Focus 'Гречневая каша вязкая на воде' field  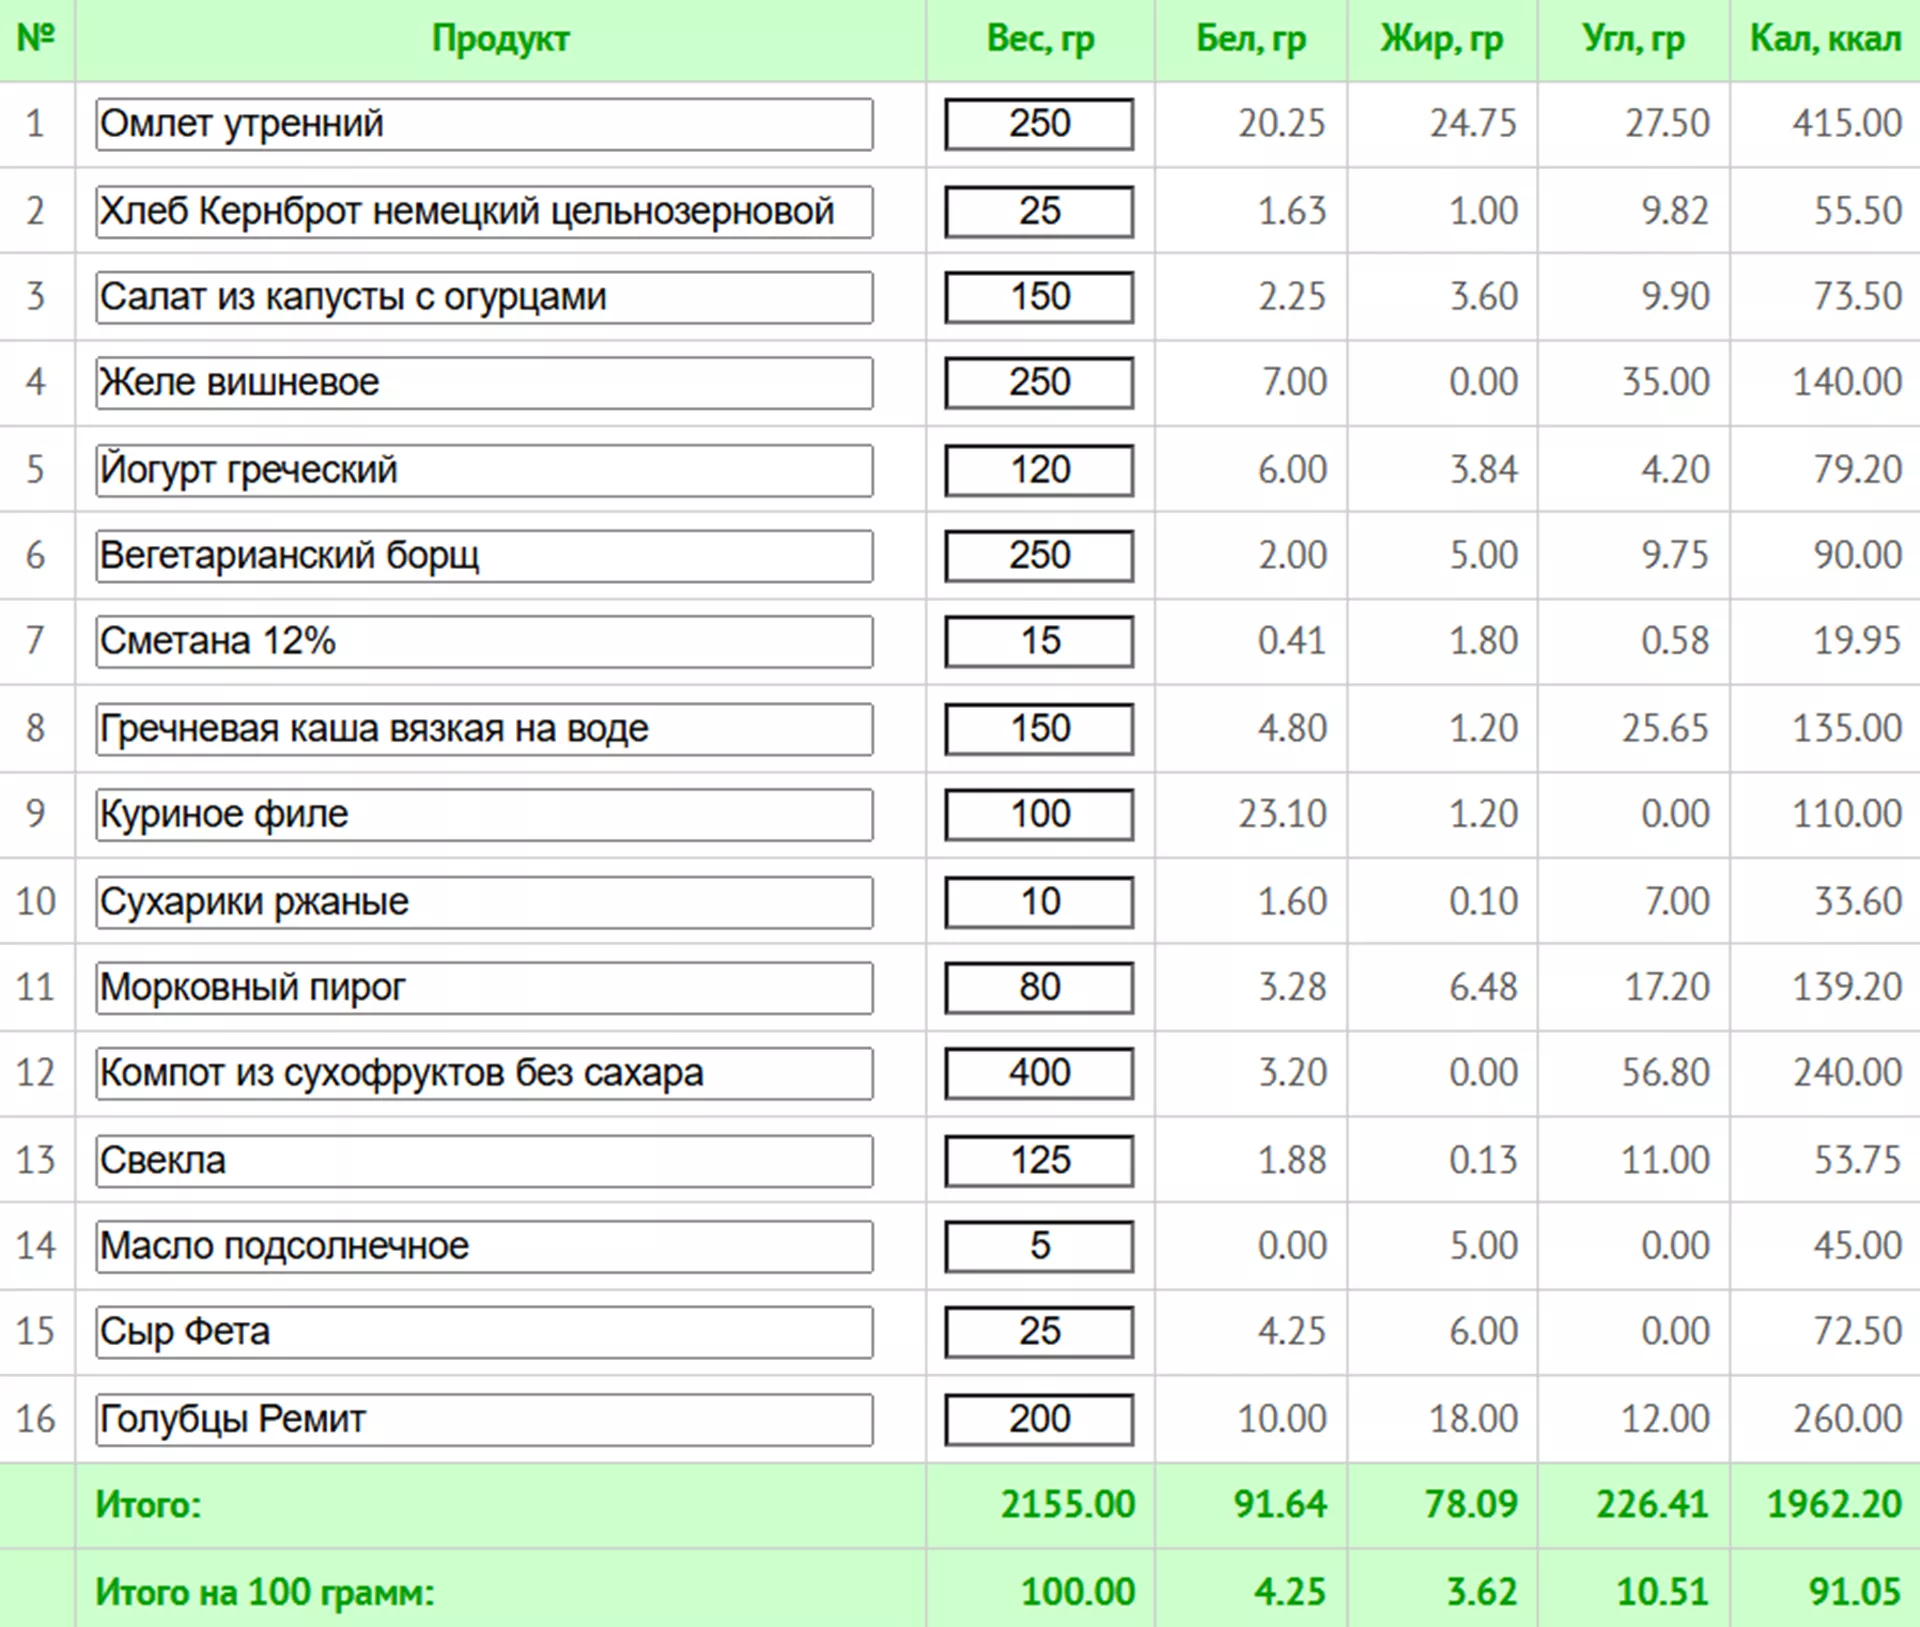click(x=484, y=729)
